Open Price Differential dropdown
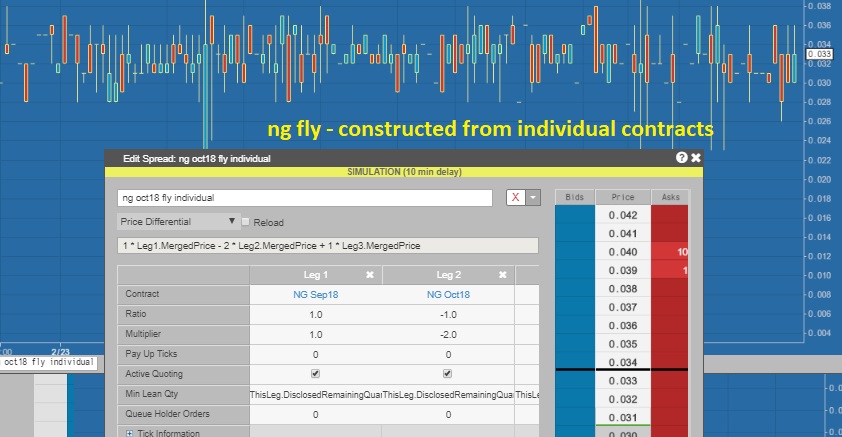 pos(178,221)
